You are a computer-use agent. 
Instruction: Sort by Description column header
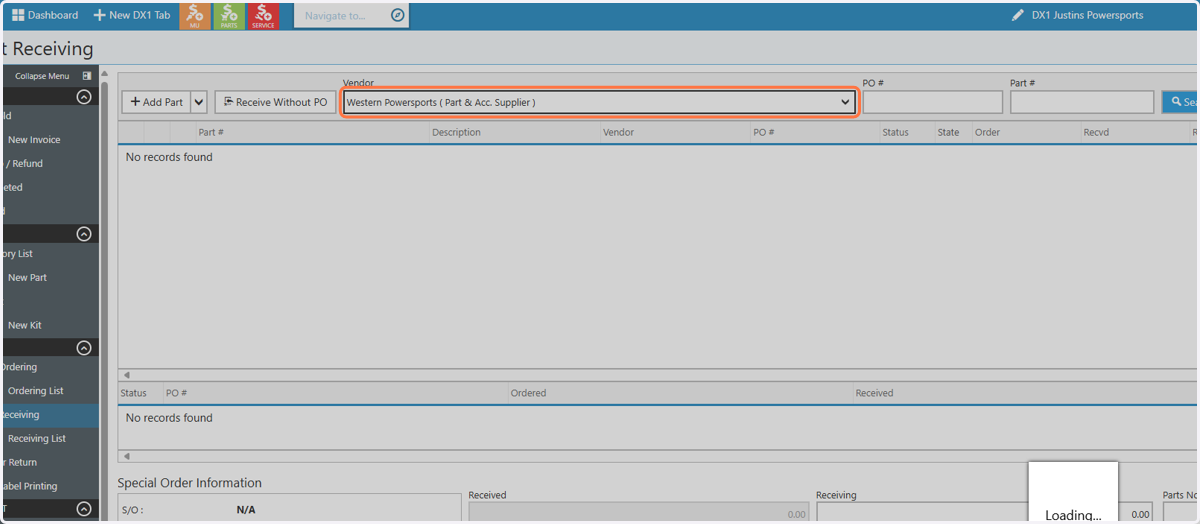coord(456,132)
